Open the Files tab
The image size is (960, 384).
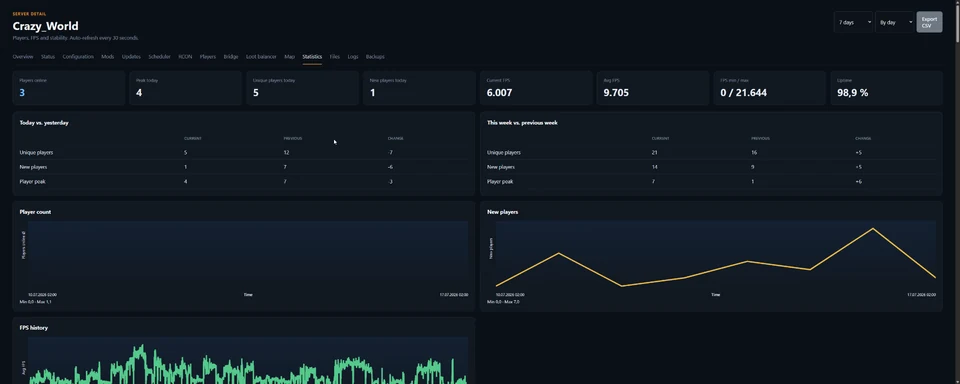[334, 56]
